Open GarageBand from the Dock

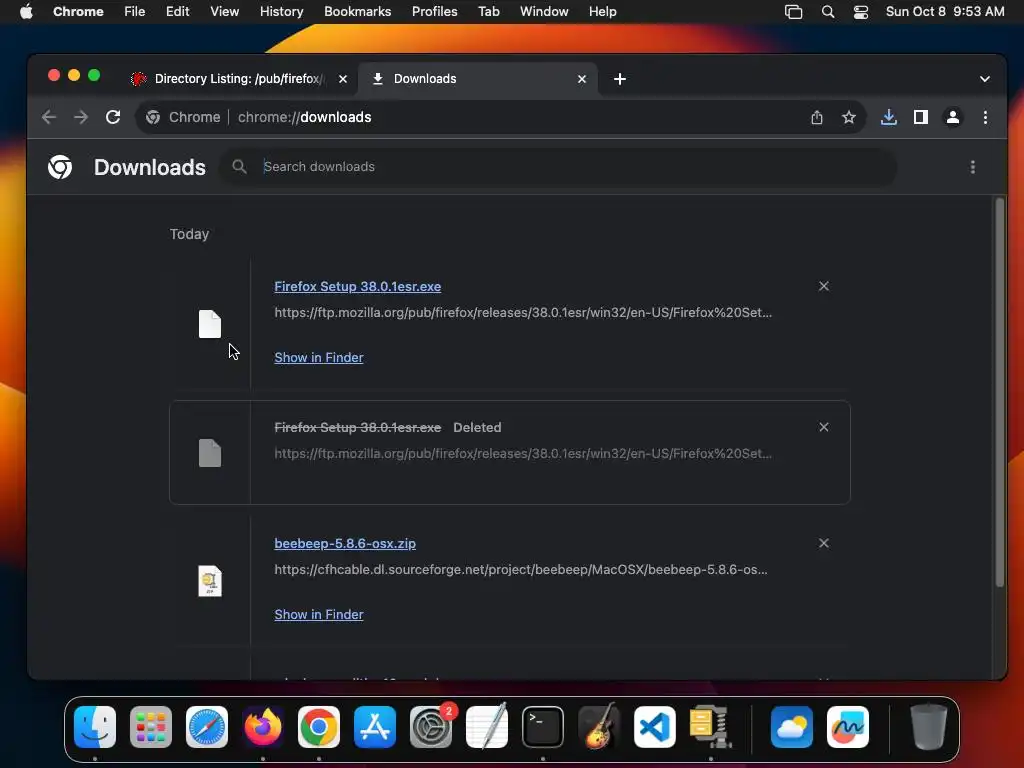pyautogui.click(x=599, y=727)
